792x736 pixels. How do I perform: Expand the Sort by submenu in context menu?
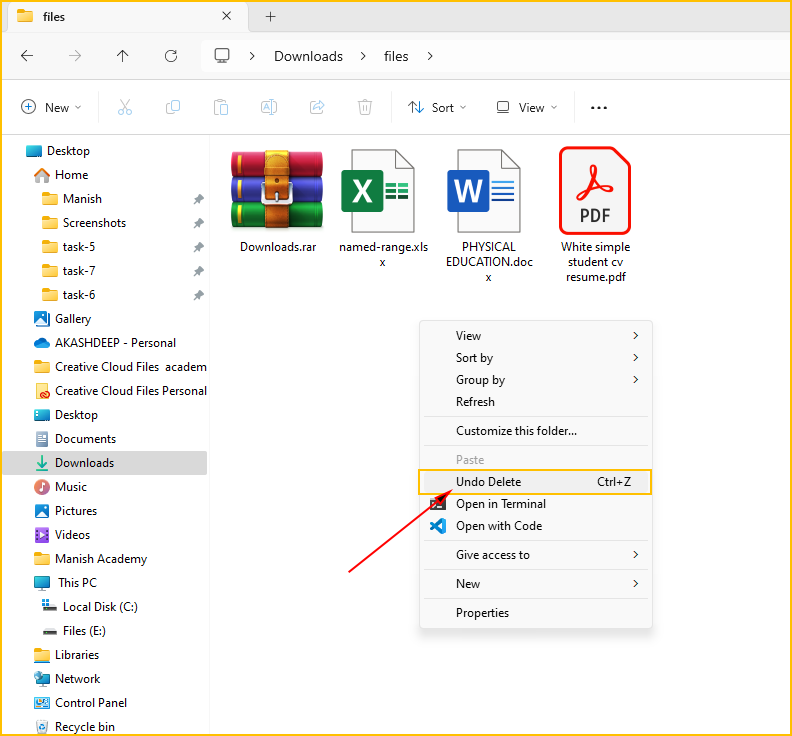tap(535, 358)
